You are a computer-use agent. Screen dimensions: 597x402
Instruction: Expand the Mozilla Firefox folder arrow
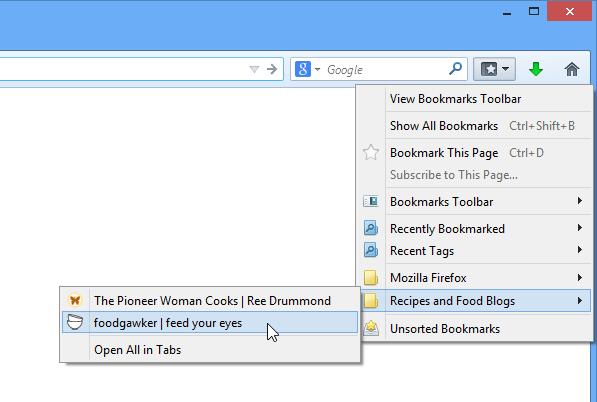click(579, 278)
